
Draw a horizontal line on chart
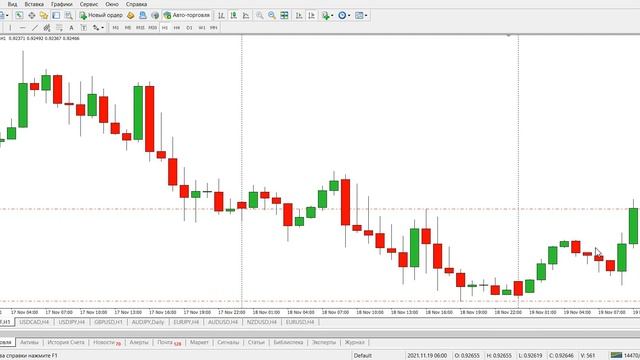point(22,28)
